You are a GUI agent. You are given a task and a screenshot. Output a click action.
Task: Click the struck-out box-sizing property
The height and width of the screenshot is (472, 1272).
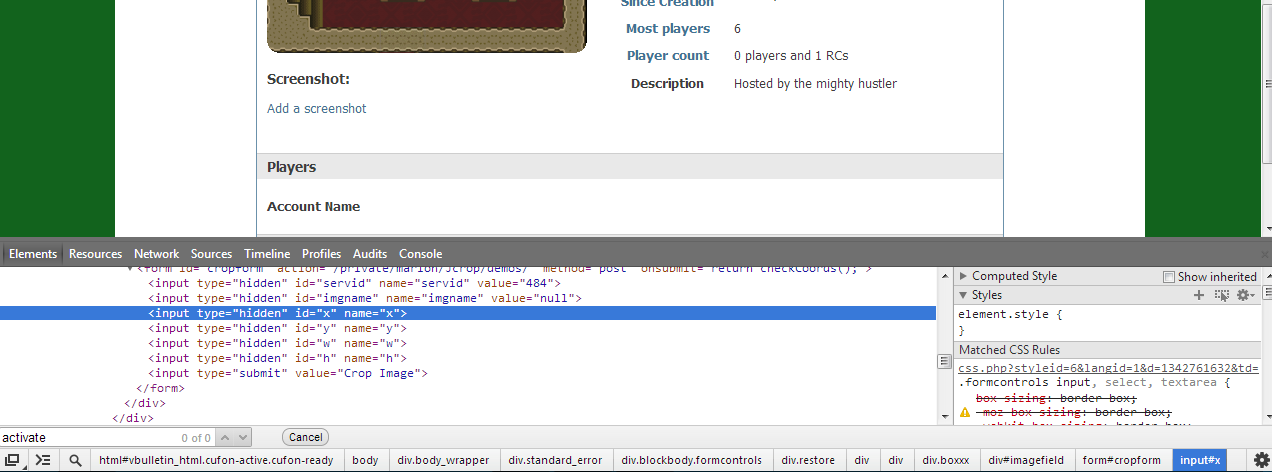point(1055,398)
